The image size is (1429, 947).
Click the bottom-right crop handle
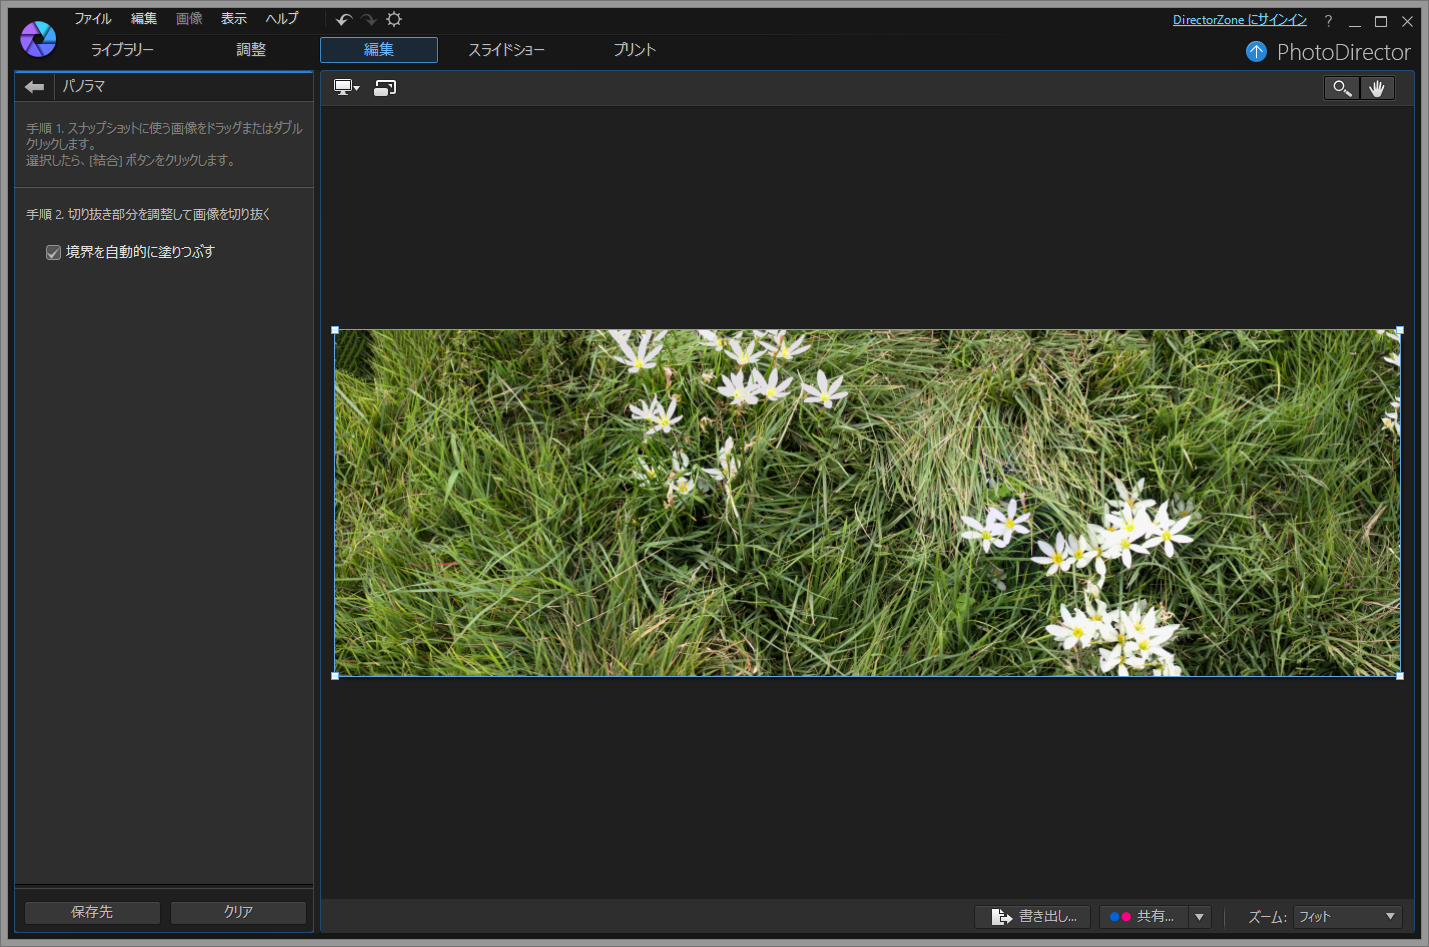(x=1400, y=676)
